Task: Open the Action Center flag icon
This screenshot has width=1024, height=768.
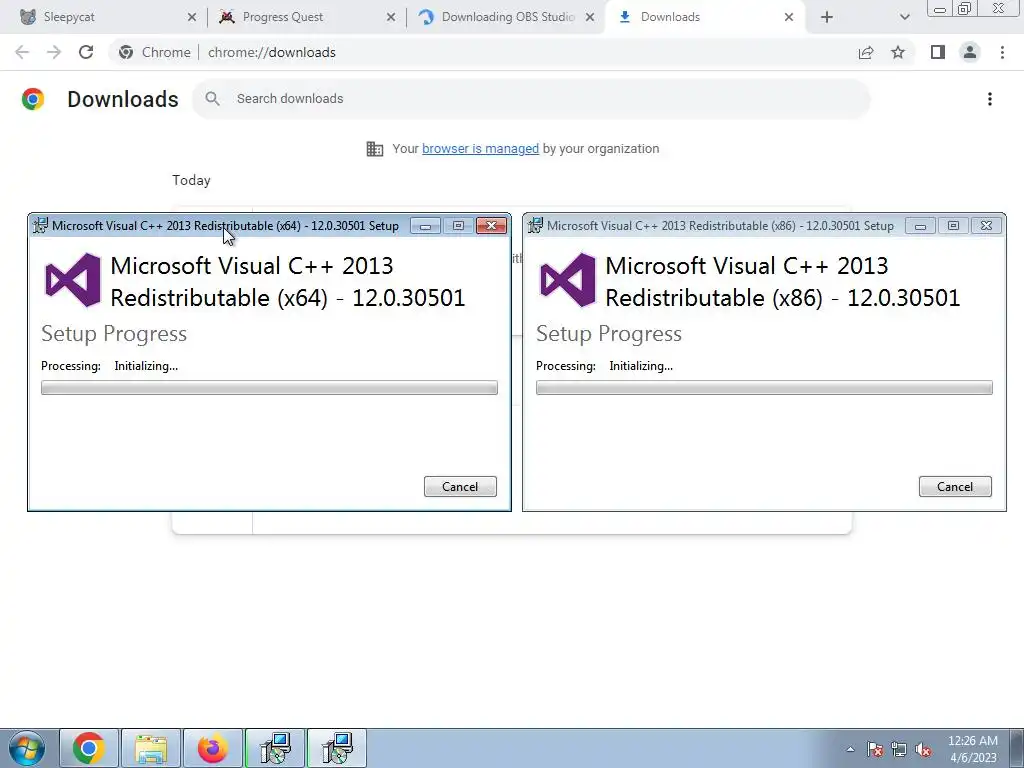Action: click(875, 749)
